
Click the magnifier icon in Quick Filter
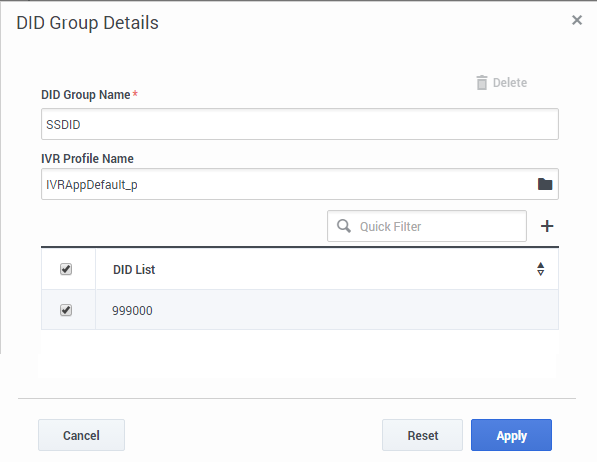(344, 226)
